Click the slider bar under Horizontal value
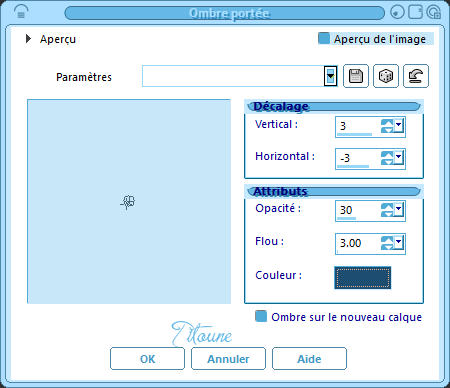450x388 pixels. (x=353, y=166)
